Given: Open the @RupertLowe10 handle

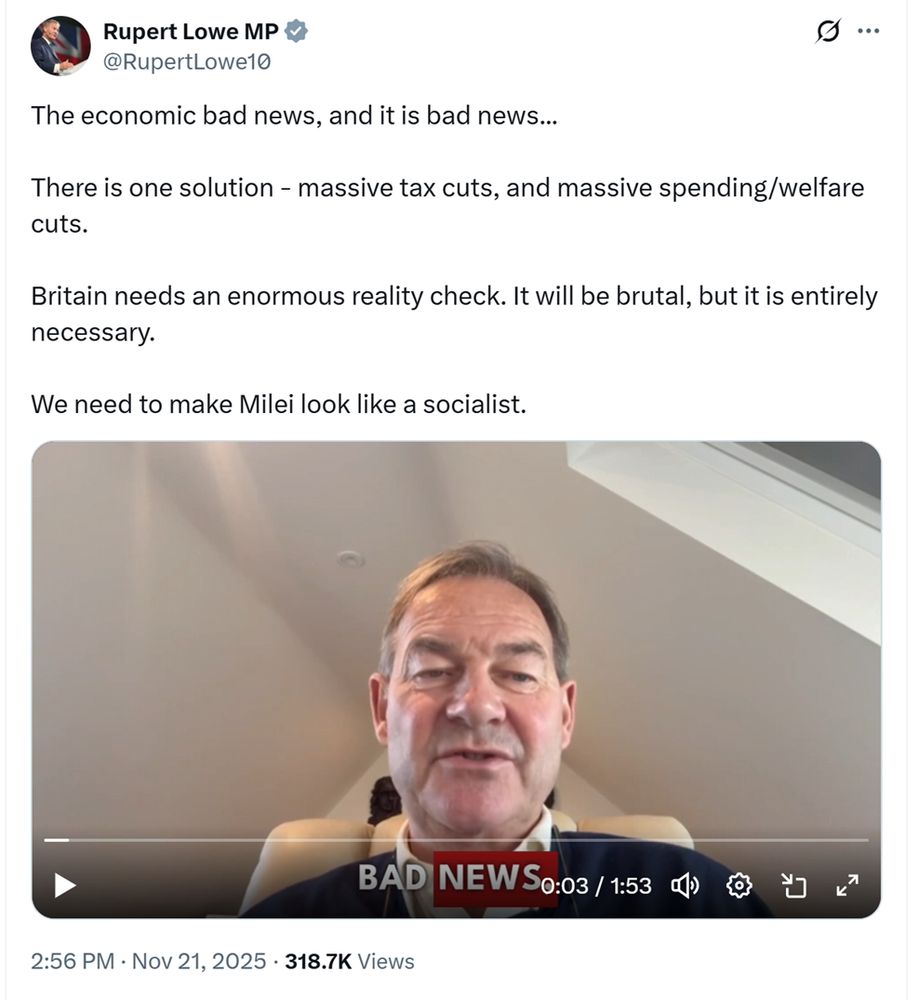Looking at the screenshot, I should (x=187, y=62).
